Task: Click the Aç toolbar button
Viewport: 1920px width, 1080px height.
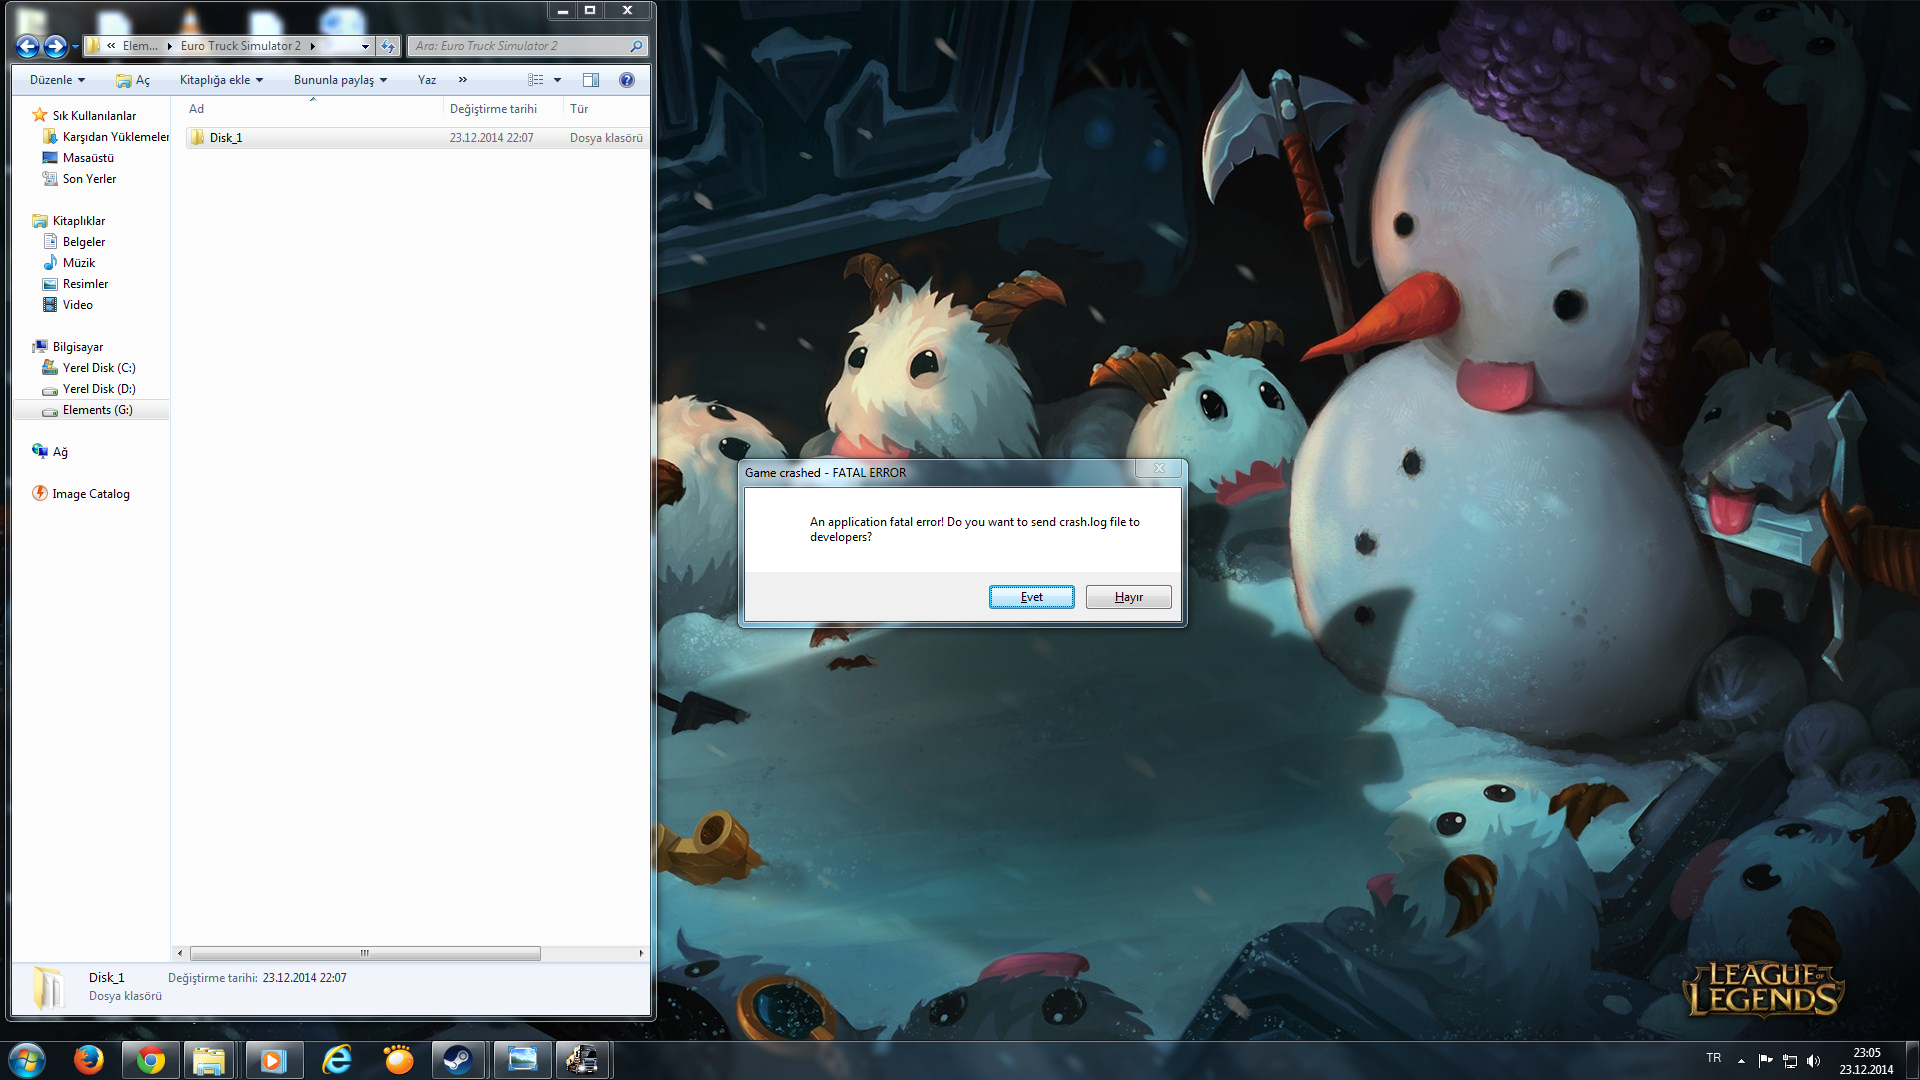Action: click(133, 80)
